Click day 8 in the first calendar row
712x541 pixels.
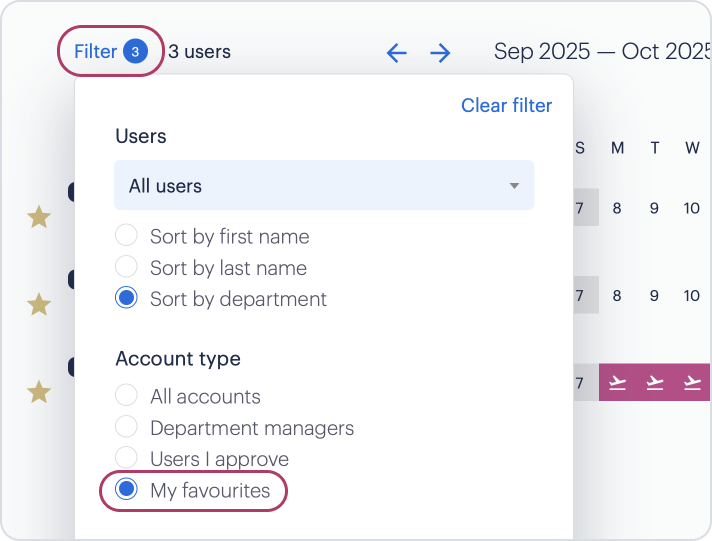(x=618, y=209)
